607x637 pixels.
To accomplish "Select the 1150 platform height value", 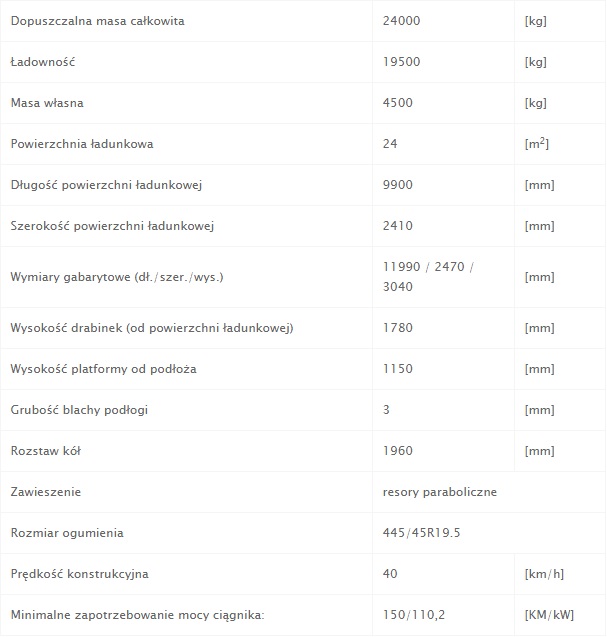I will (397, 369).
